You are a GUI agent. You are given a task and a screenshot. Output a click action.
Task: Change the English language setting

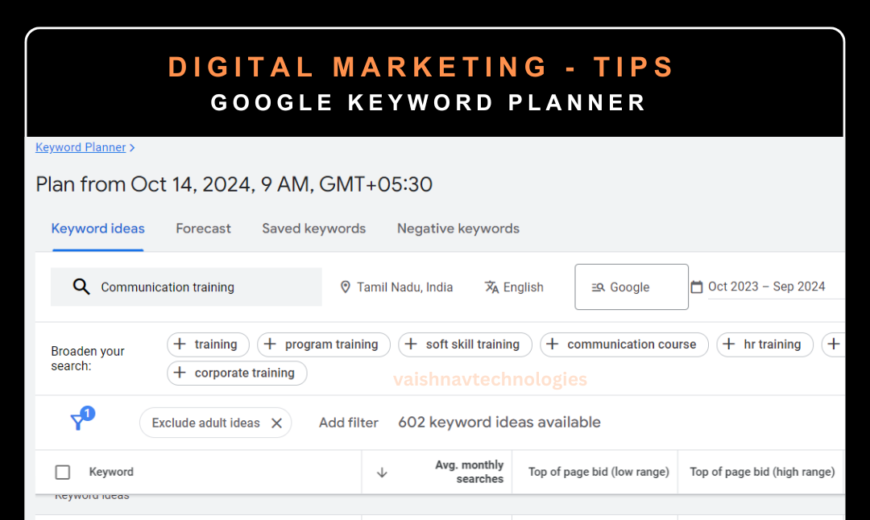523,287
